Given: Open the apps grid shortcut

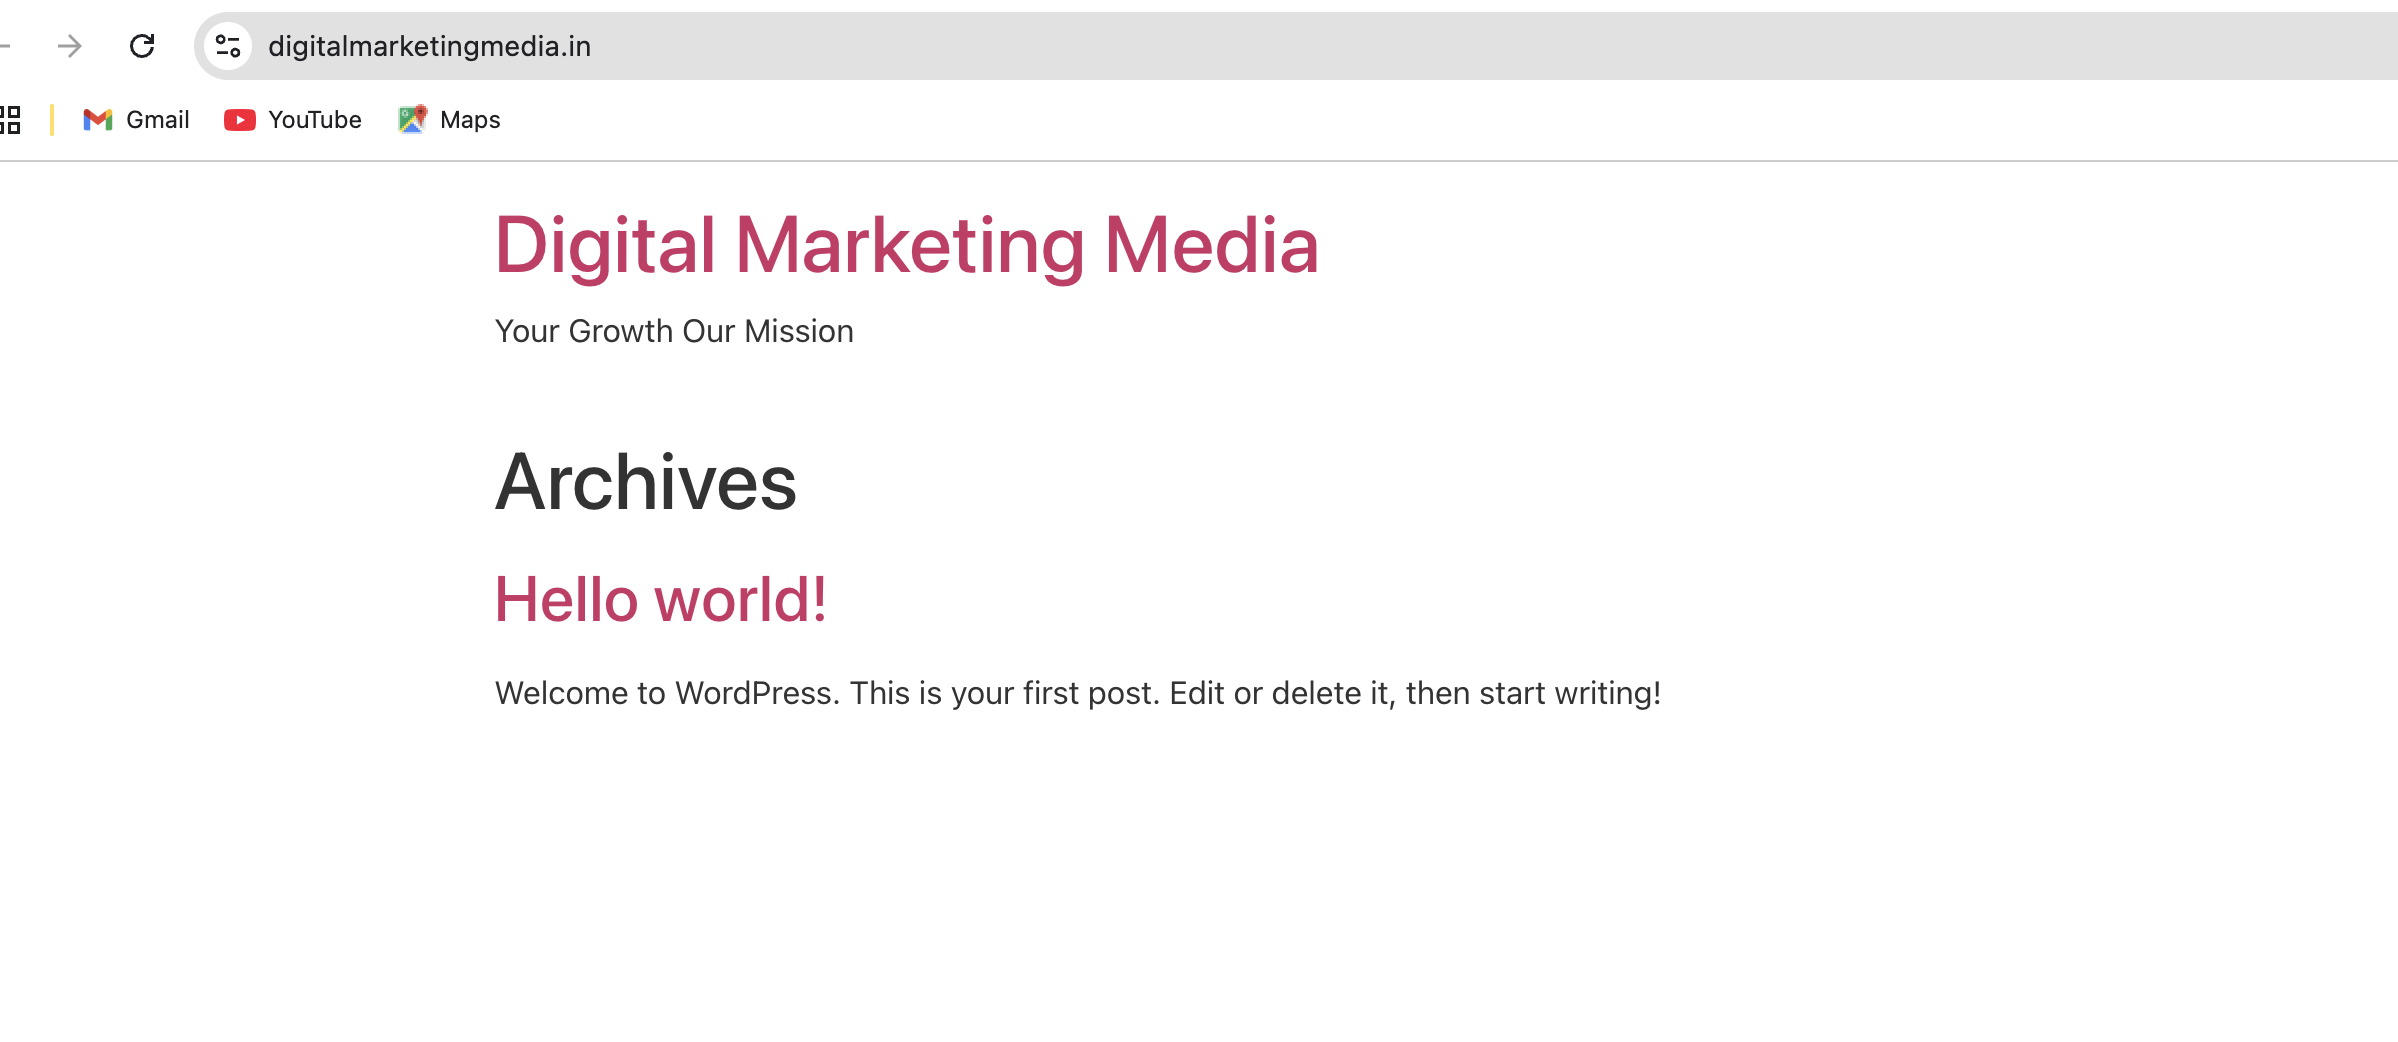Looking at the screenshot, I should (10, 120).
